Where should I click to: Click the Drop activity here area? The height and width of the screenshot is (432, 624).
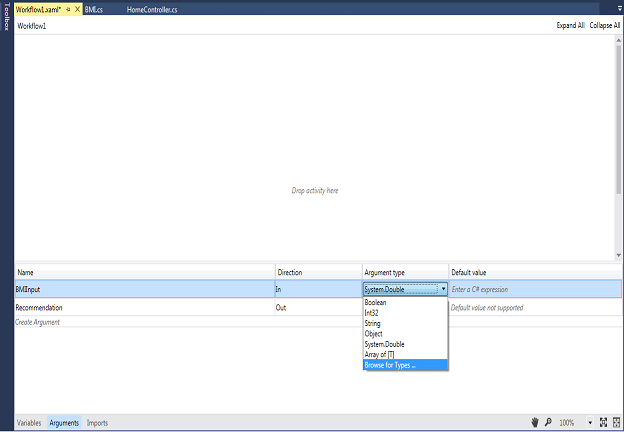point(315,191)
